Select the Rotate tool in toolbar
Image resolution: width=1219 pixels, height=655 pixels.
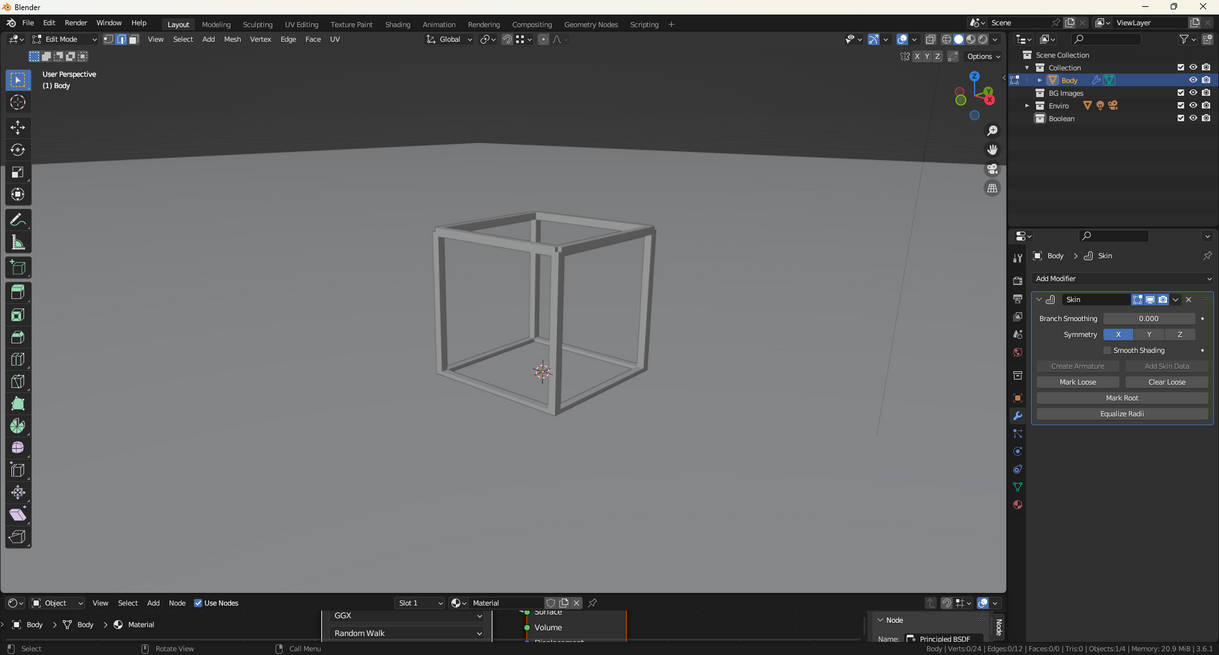[18, 150]
